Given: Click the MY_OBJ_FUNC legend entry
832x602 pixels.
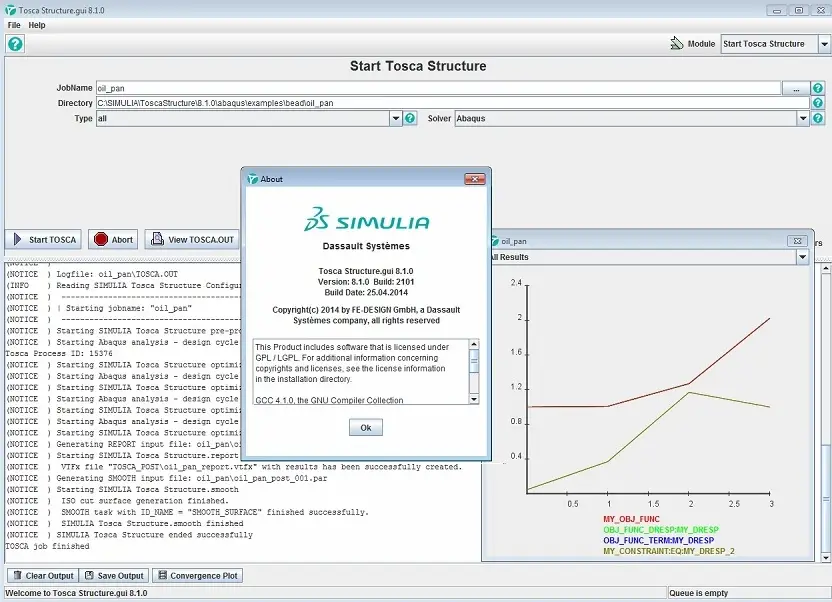Looking at the screenshot, I should (631, 519).
